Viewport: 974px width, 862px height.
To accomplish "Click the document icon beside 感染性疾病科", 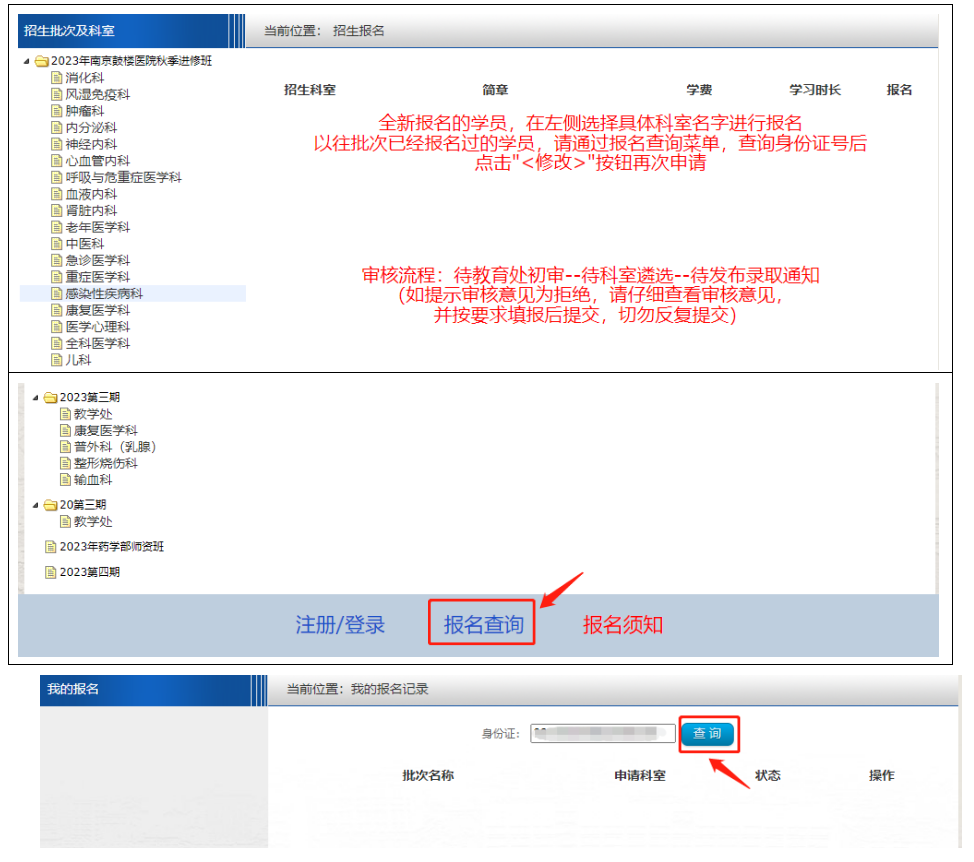I will pyautogui.click(x=57, y=293).
